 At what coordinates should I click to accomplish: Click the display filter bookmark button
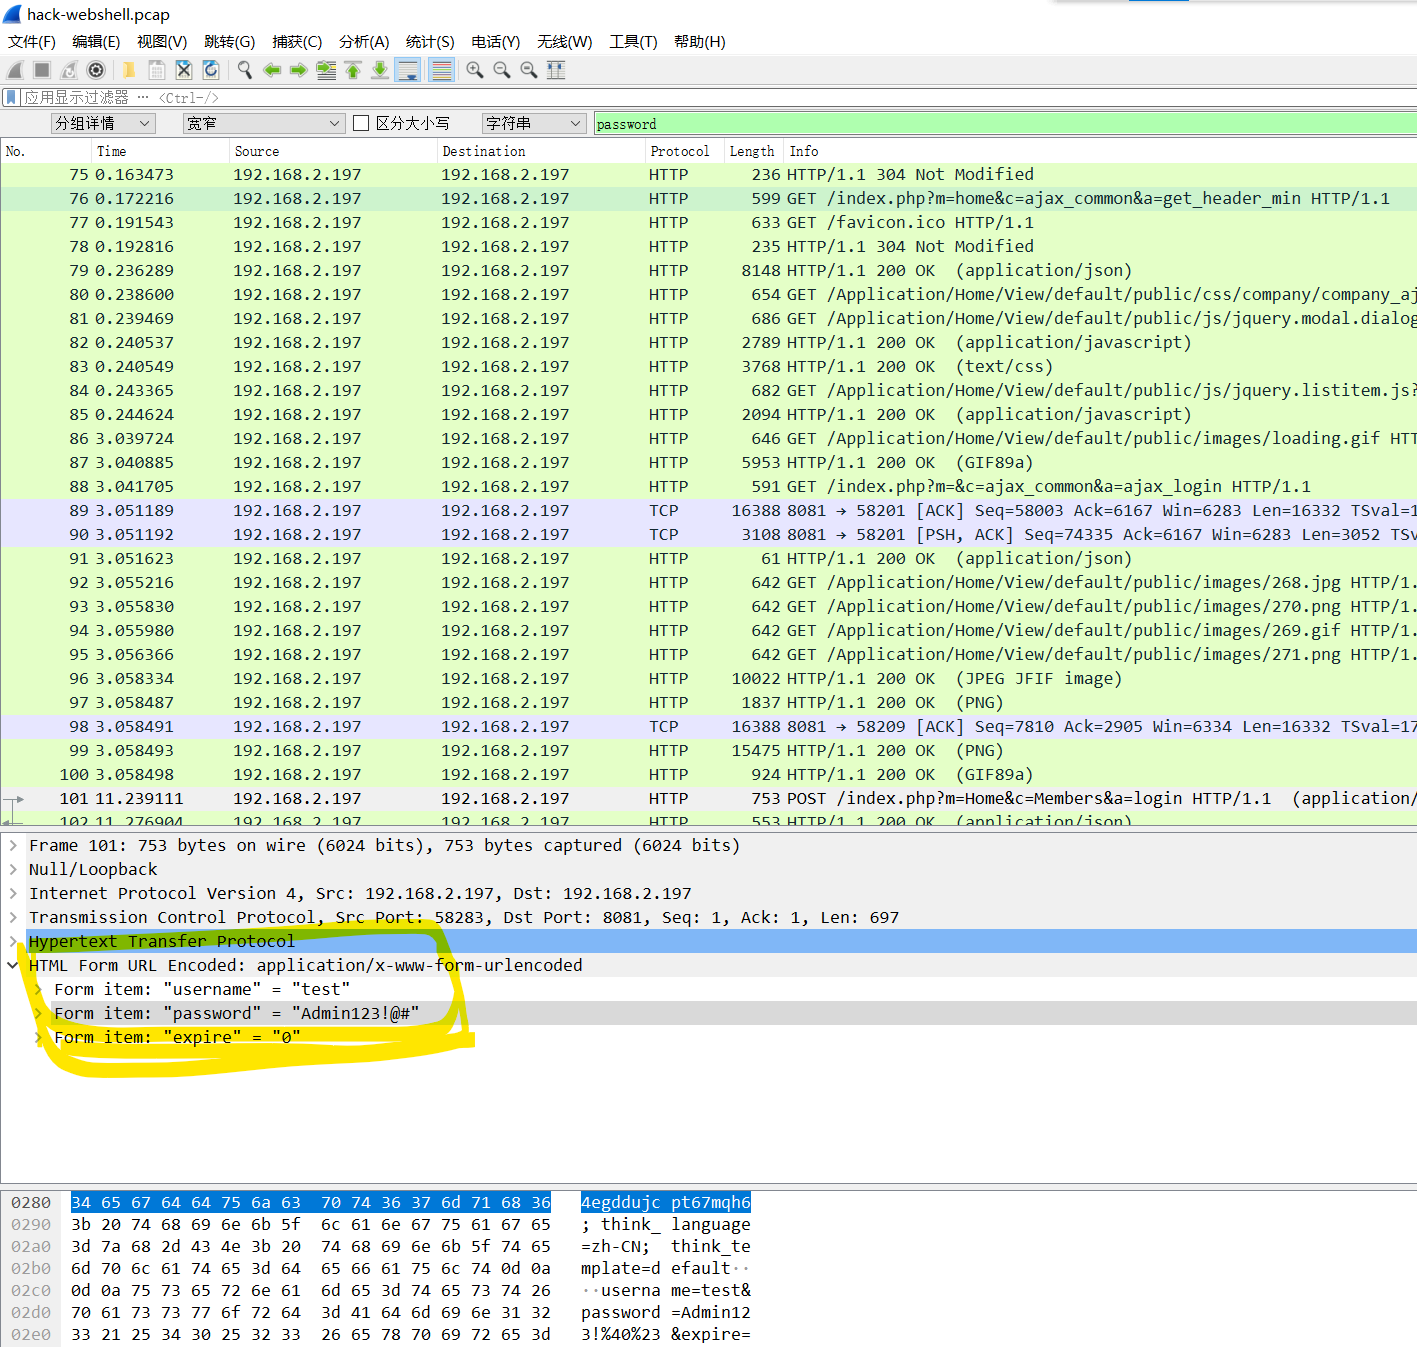tap(10, 96)
